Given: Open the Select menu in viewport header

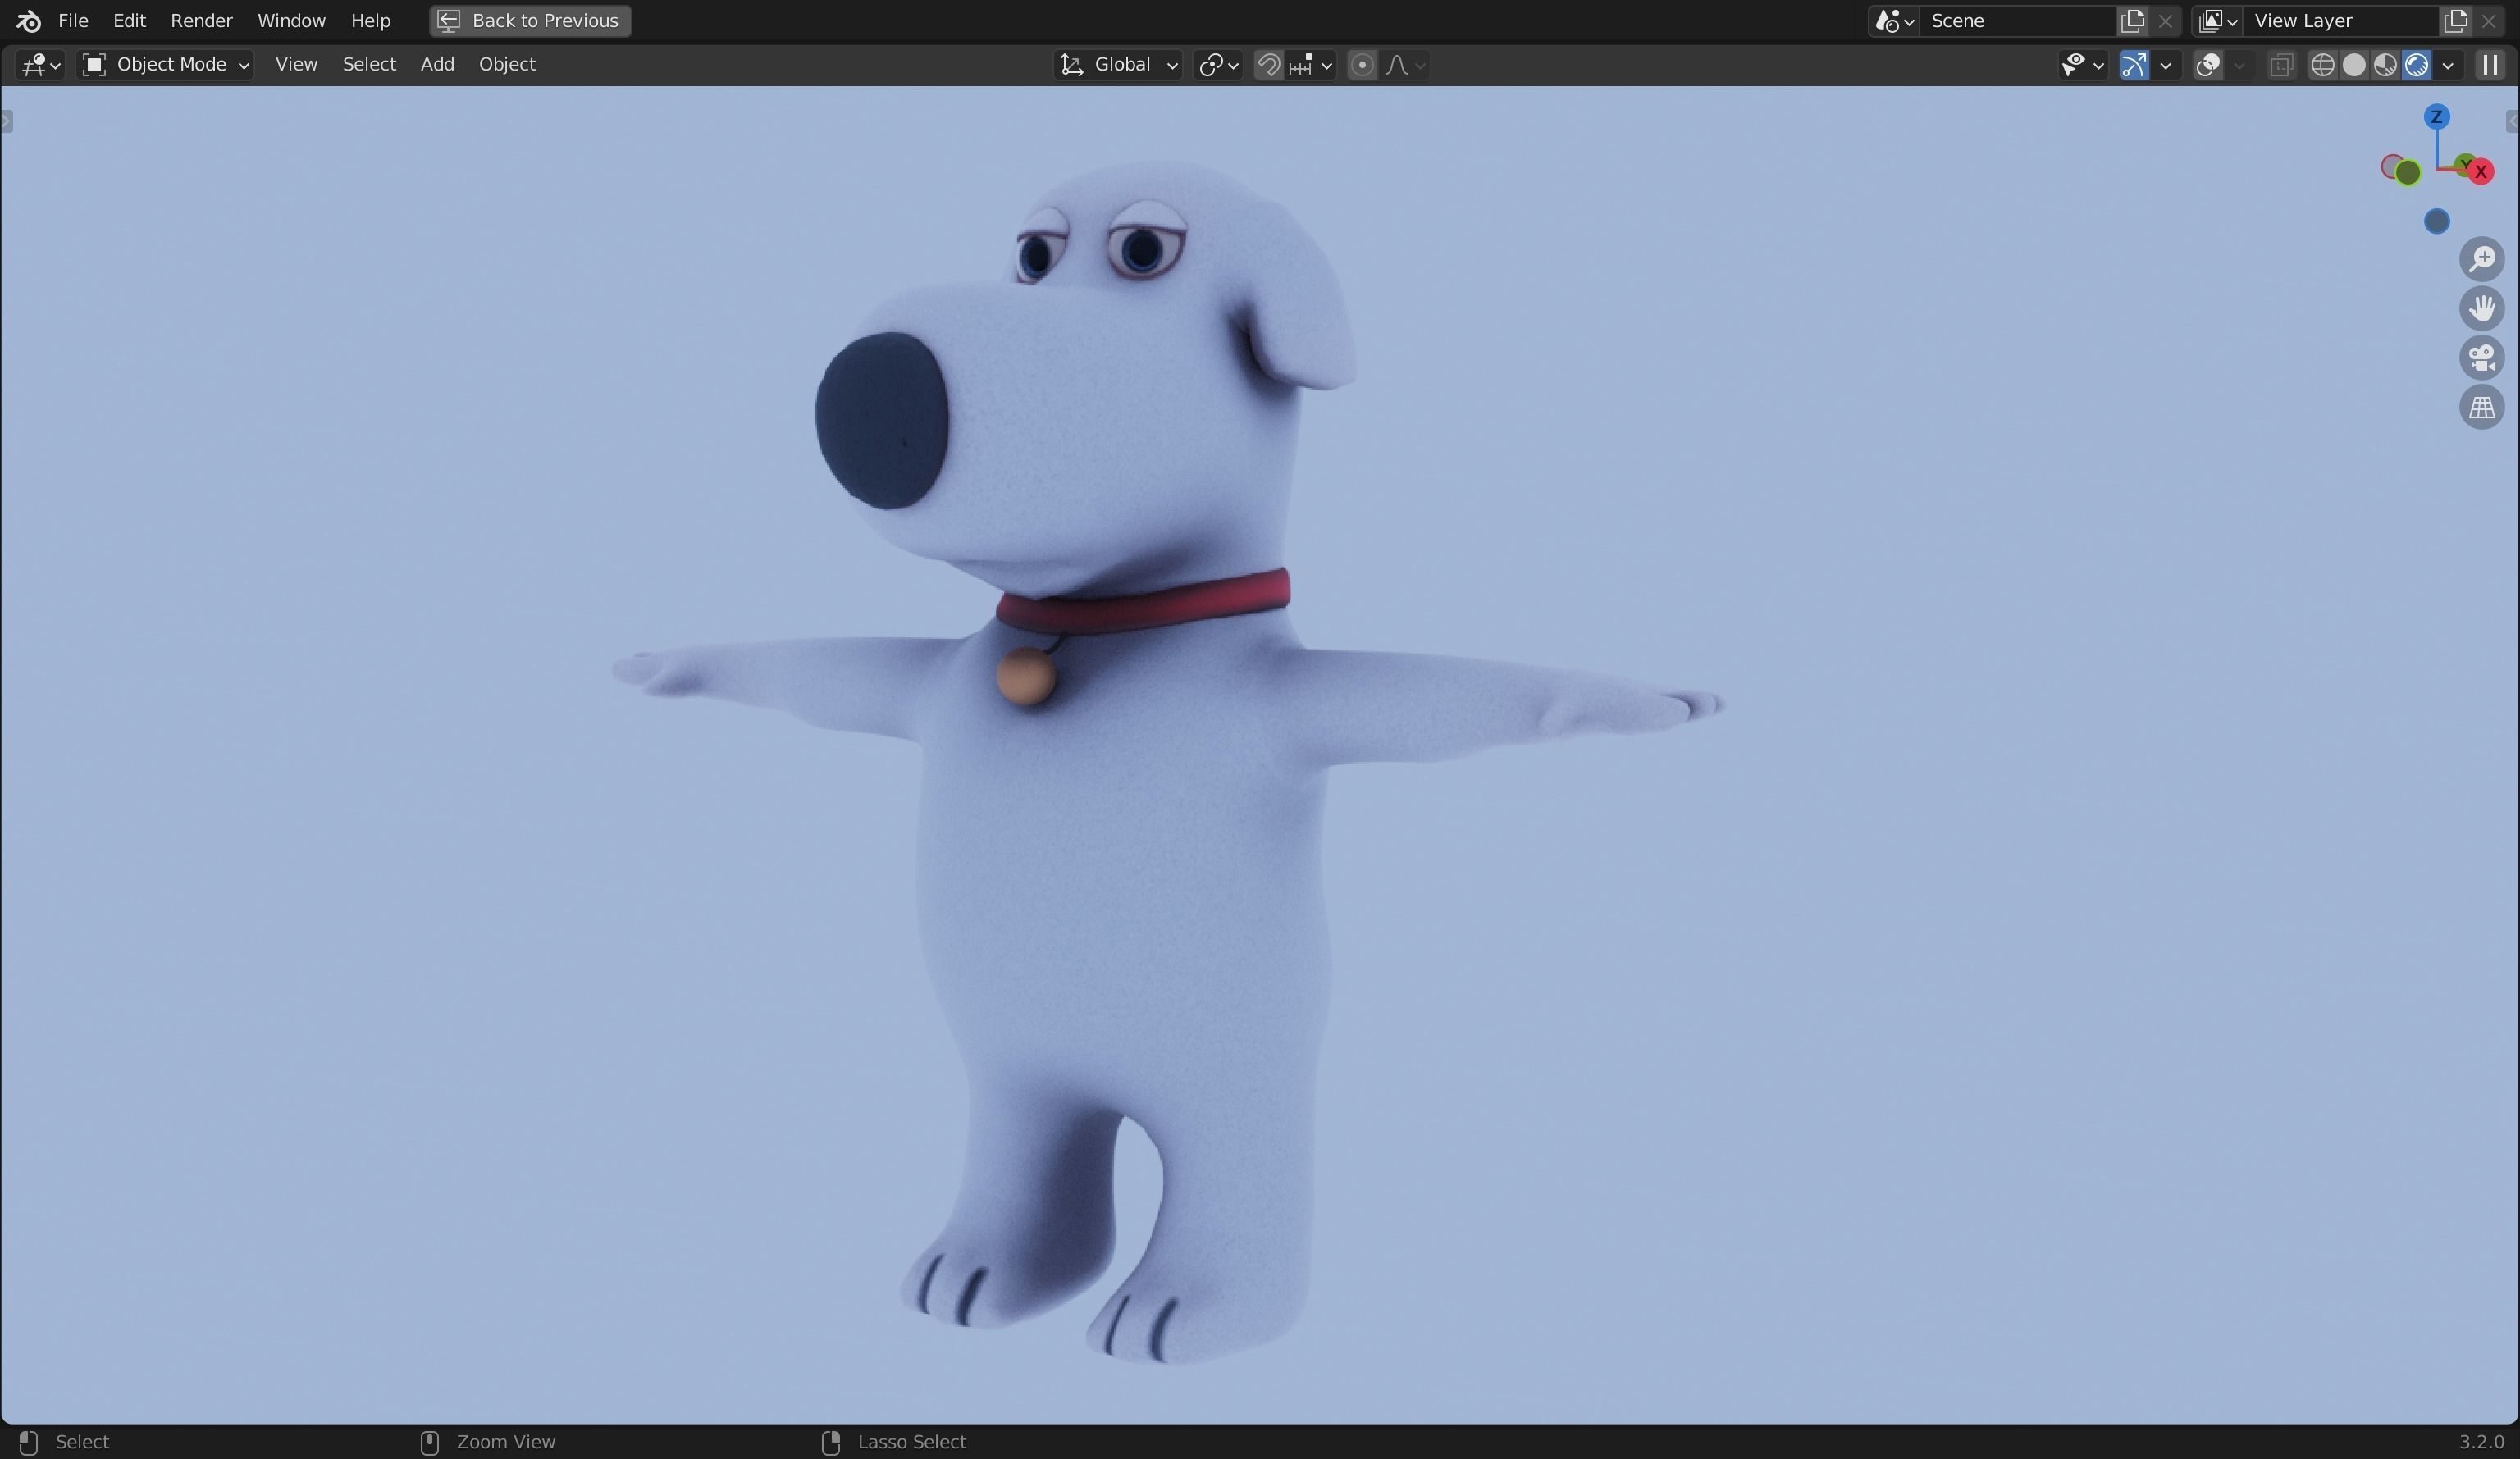Looking at the screenshot, I should pyautogui.click(x=369, y=64).
